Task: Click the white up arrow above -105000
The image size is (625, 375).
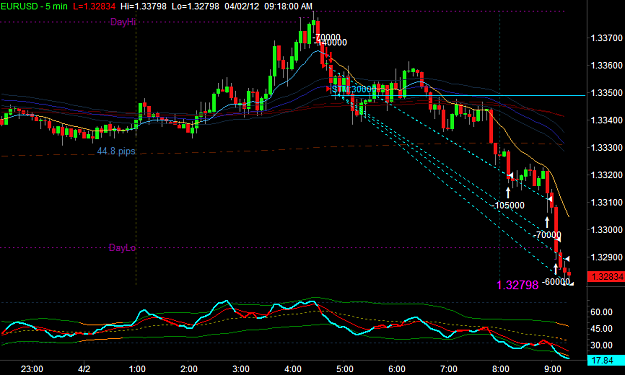Action: [x=508, y=193]
